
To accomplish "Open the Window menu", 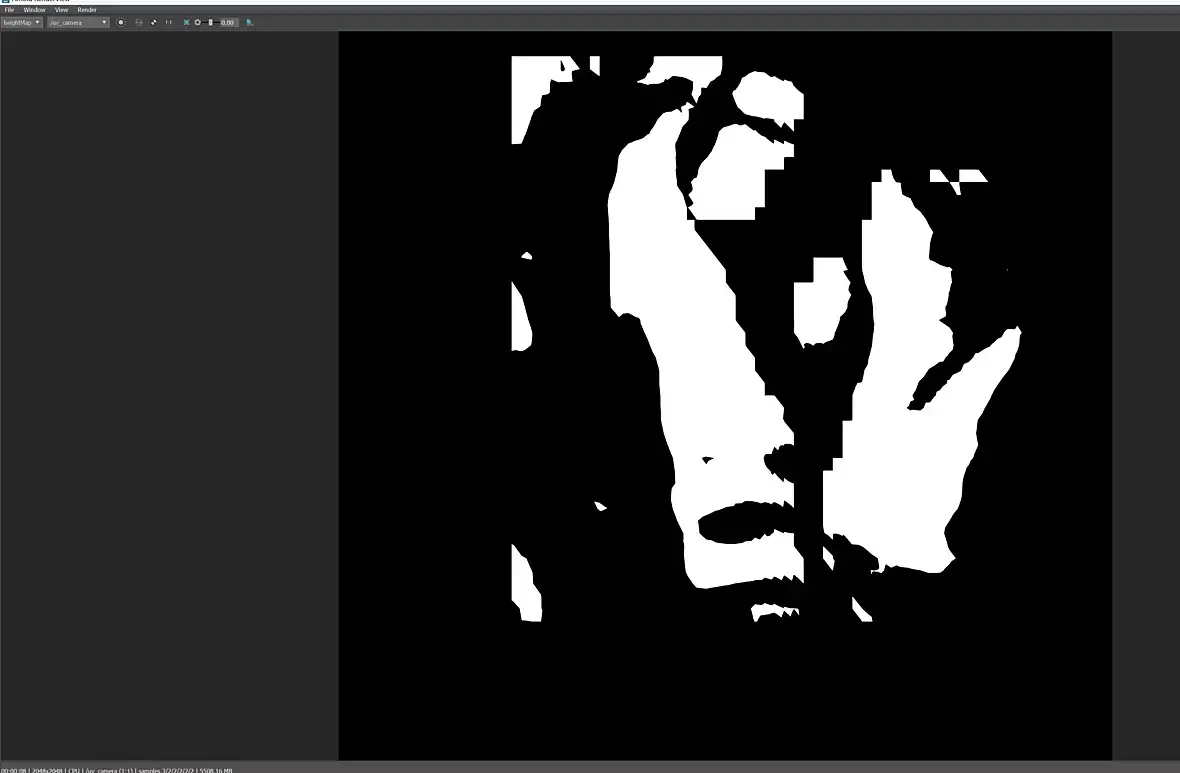I will (x=34, y=10).
